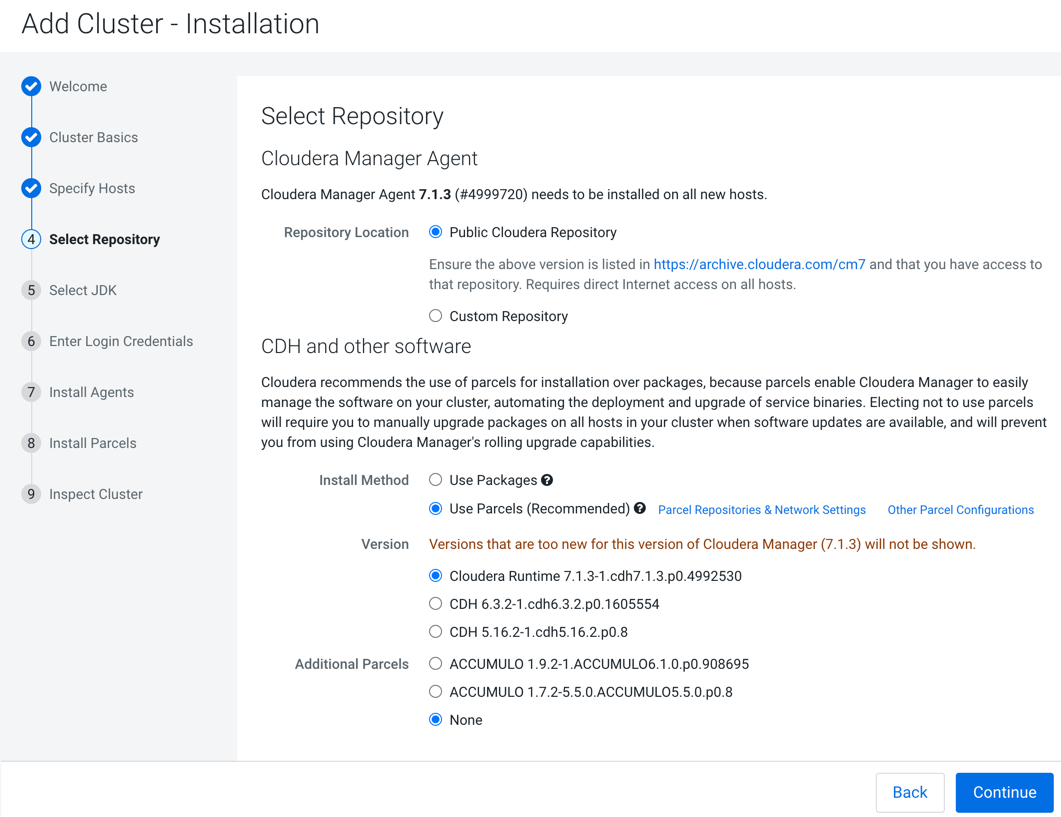Viewport: 1061px width, 817px height.
Task: Click the help icon beside Use Packages
Action: [x=547, y=481]
